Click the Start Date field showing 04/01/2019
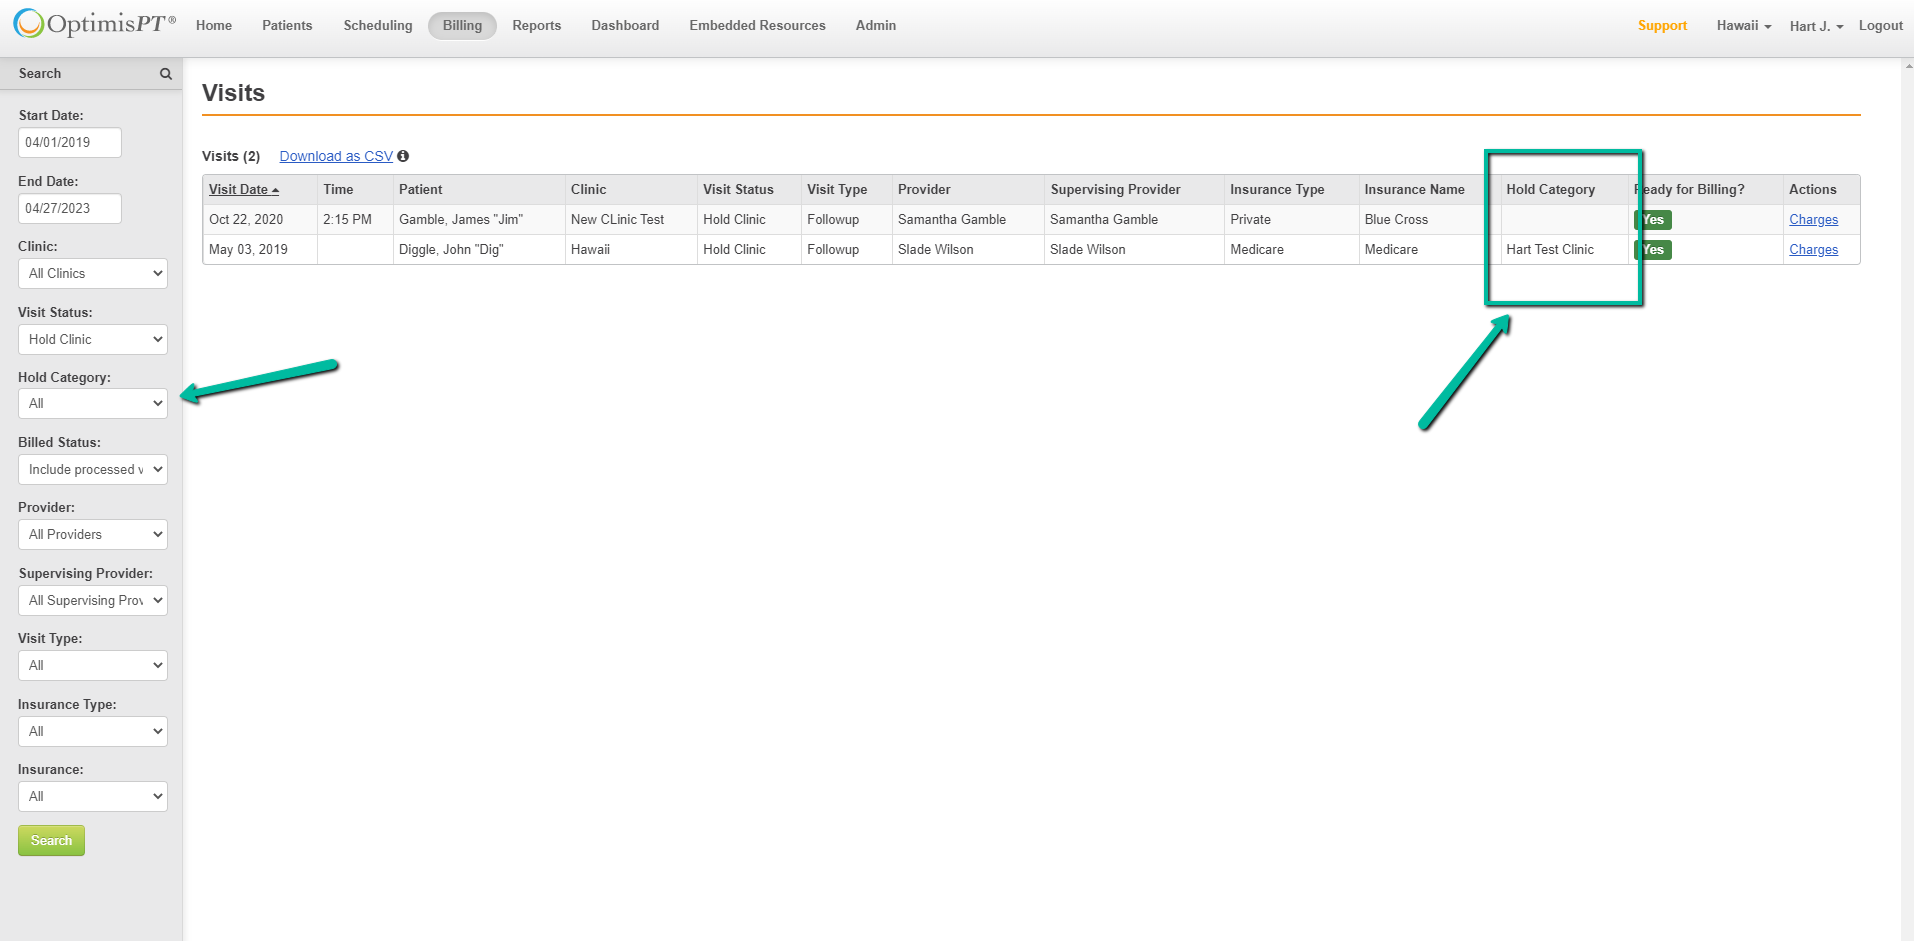Screen dimensions: 1914x941 tap(69, 142)
